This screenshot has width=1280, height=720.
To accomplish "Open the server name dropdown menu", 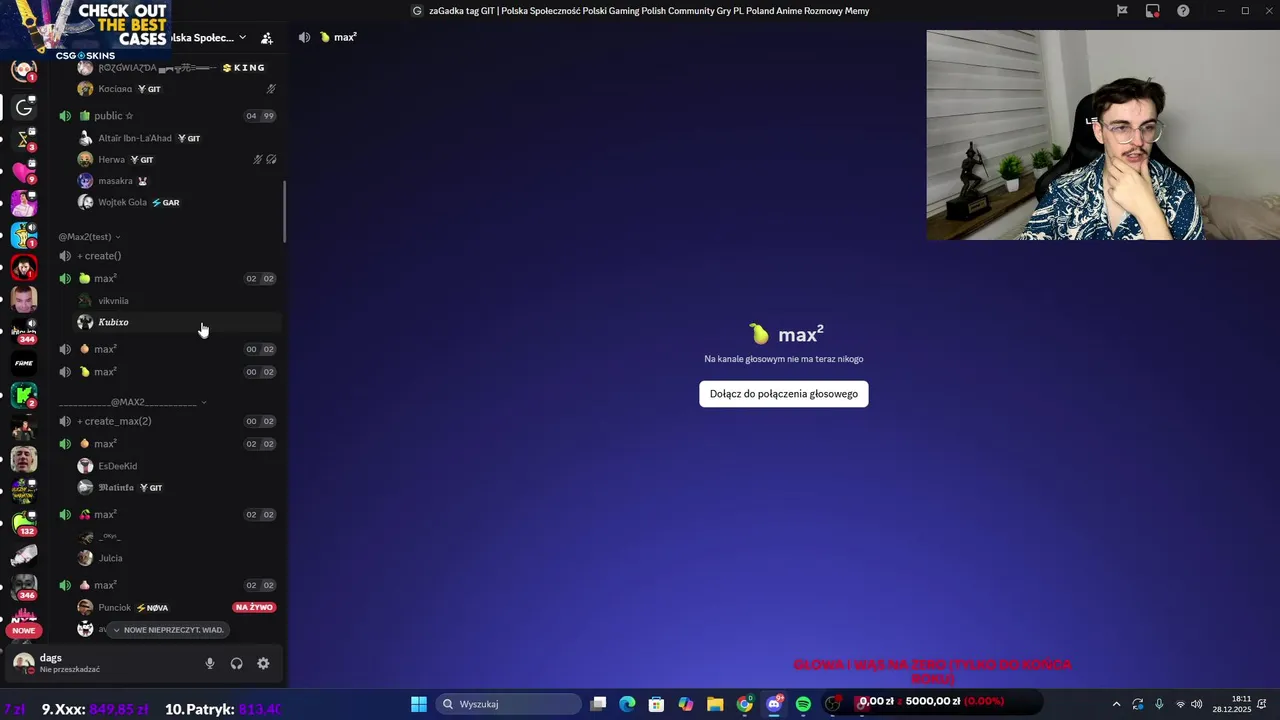I will (207, 38).
